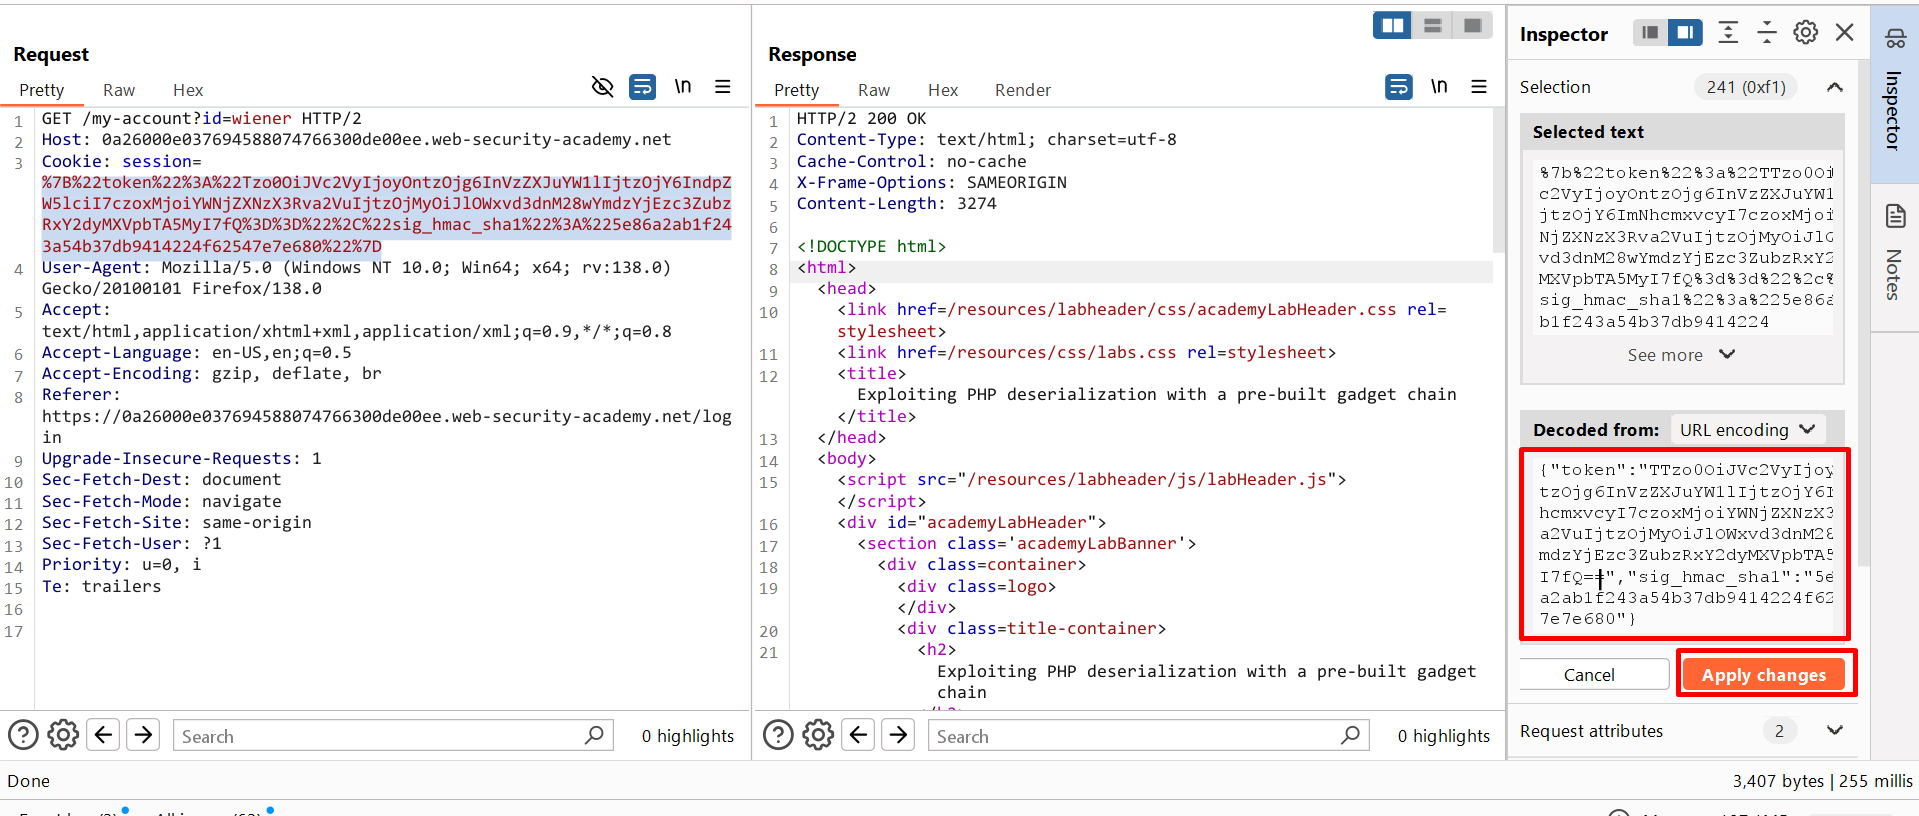Open Response panel hamburger menu
Image resolution: width=1919 pixels, height=816 pixels.
point(1478,87)
